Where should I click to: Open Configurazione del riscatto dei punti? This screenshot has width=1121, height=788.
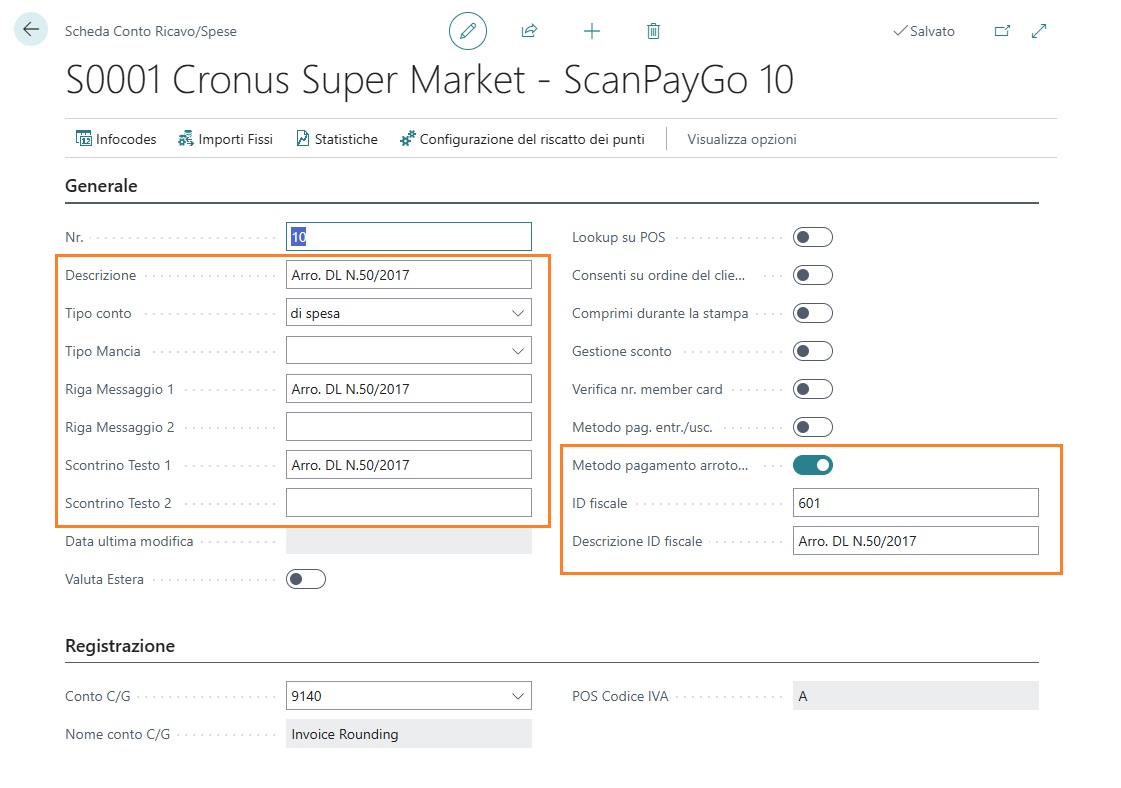521,139
